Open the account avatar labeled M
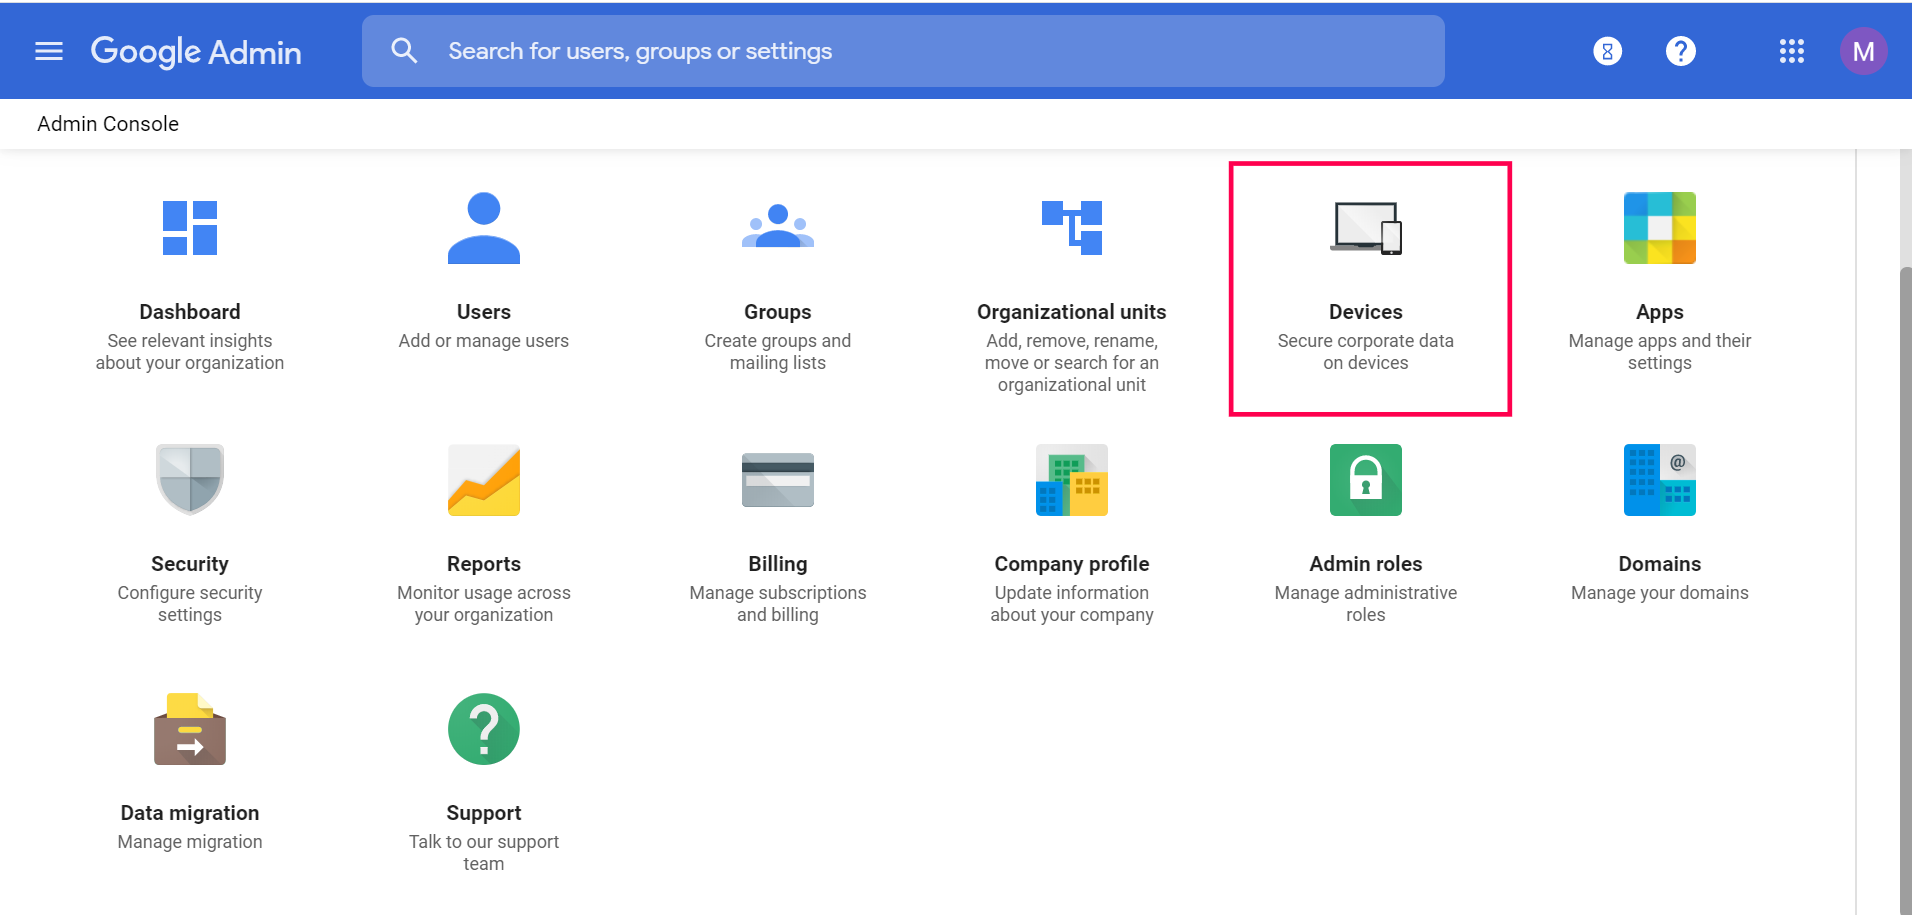The width and height of the screenshot is (1912, 915). pyautogui.click(x=1864, y=51)
